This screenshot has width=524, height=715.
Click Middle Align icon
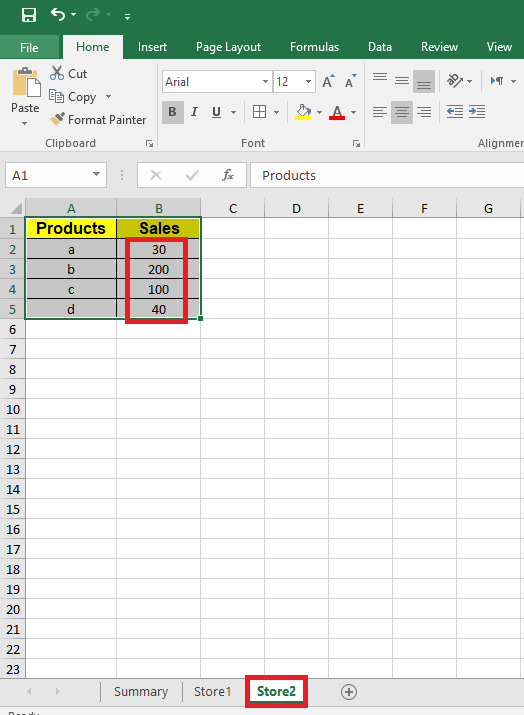(401, 81)
